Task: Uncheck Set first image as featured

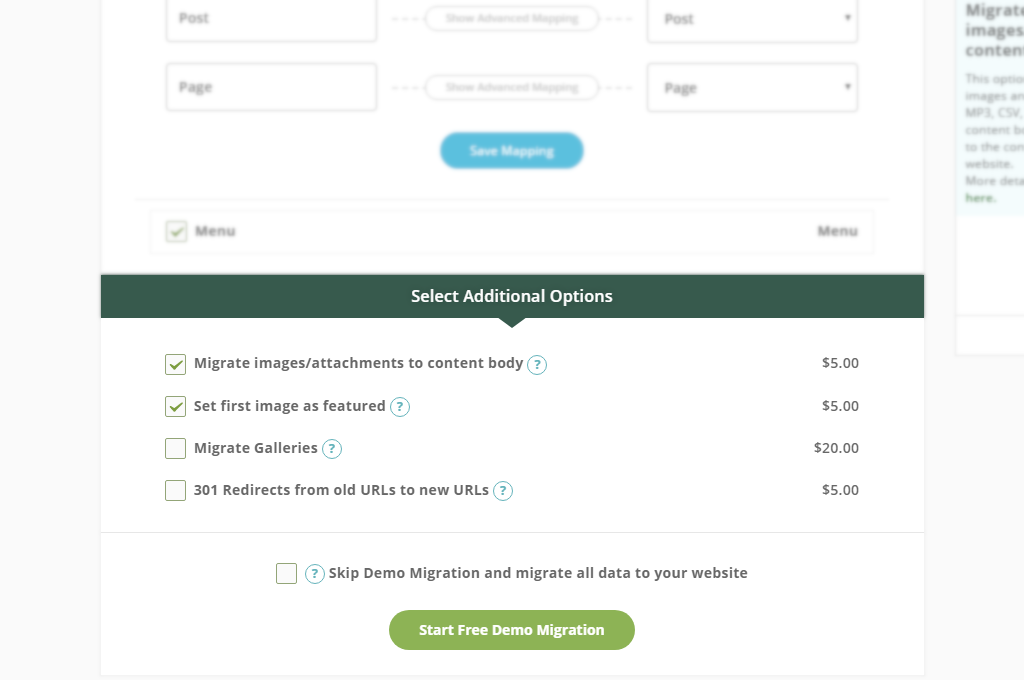Action: click(x=176, y=406)
